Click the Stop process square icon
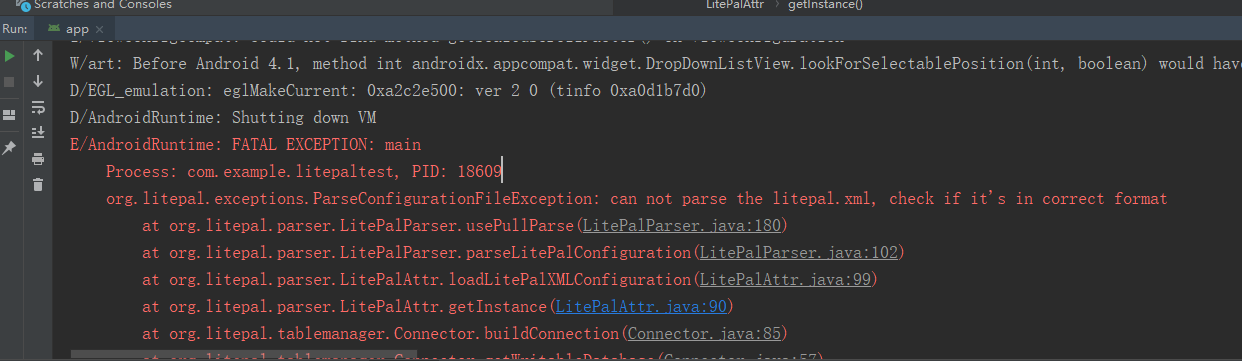 pyautogui.click(x=9, y=81)
